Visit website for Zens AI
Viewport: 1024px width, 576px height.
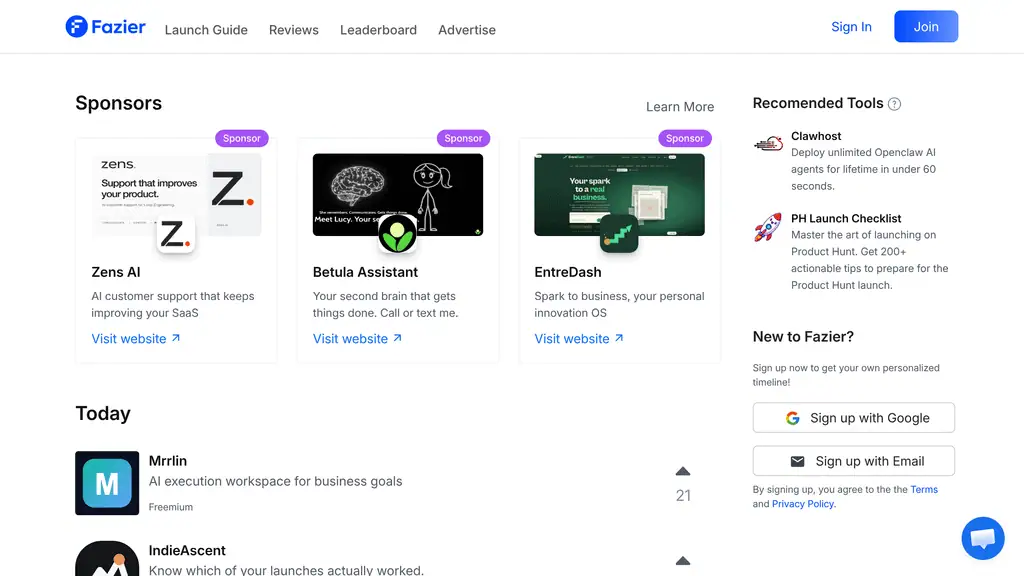(x=136, y=338)
